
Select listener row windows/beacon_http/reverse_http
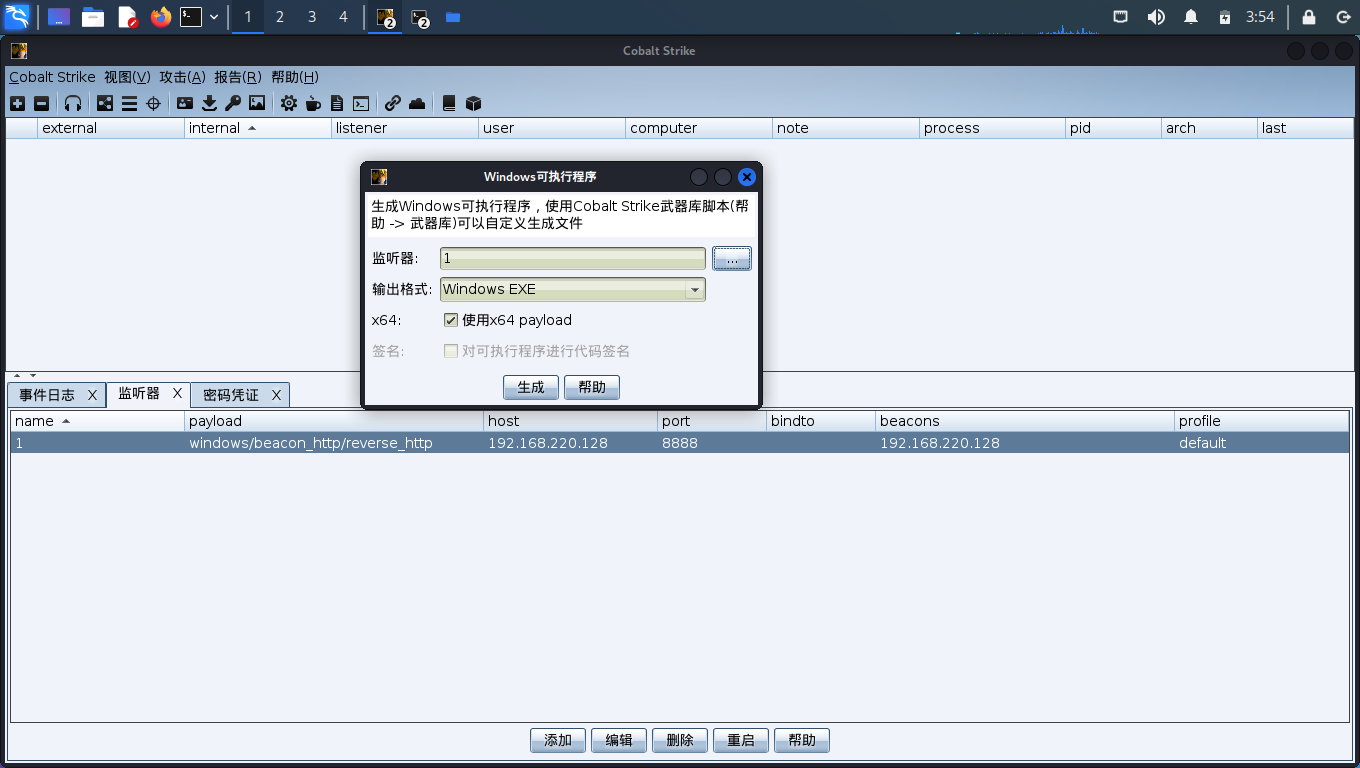(680, 443)
